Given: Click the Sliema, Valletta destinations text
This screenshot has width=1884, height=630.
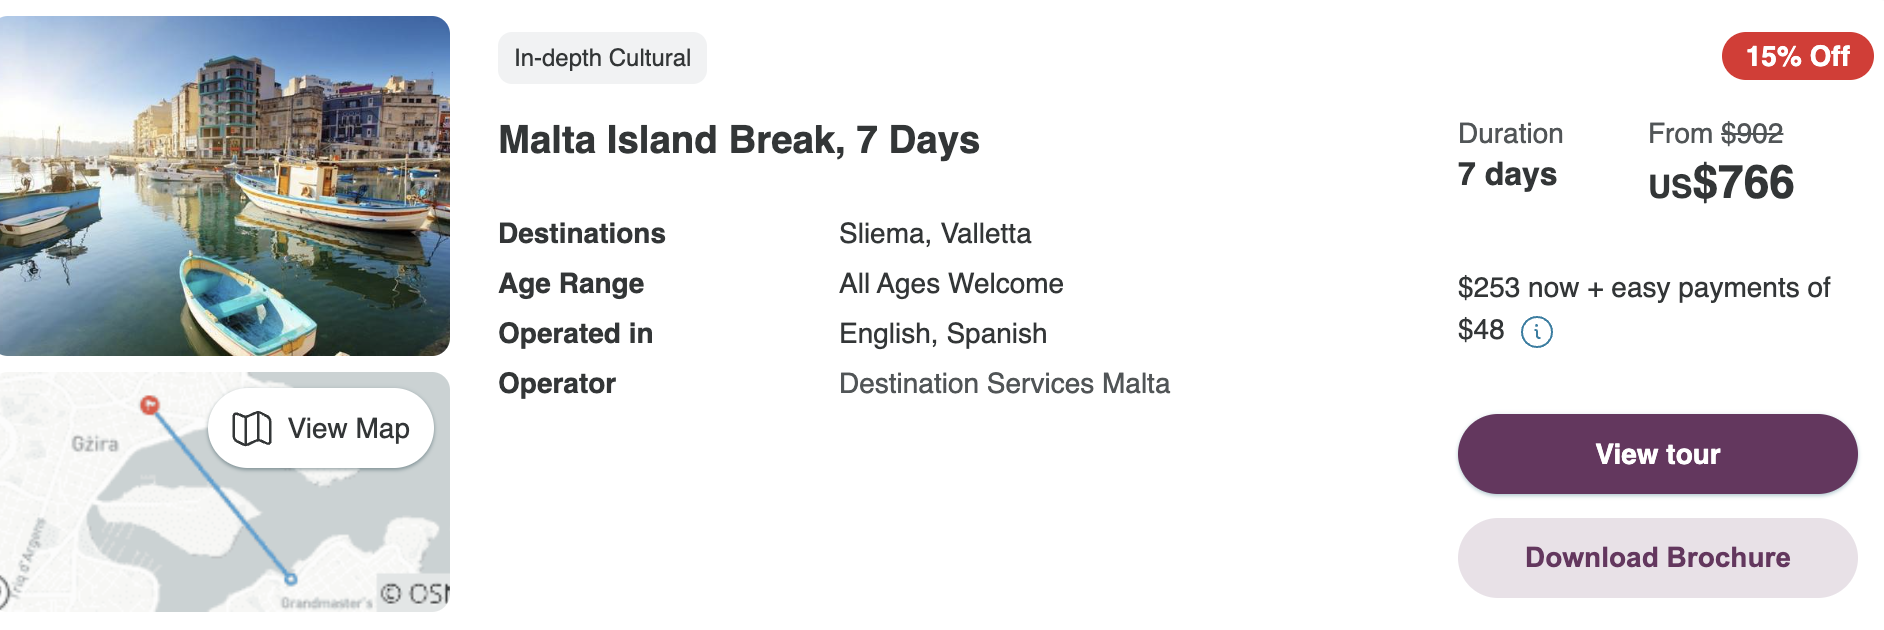Looking at the screenshot, I should click(935, 233).
